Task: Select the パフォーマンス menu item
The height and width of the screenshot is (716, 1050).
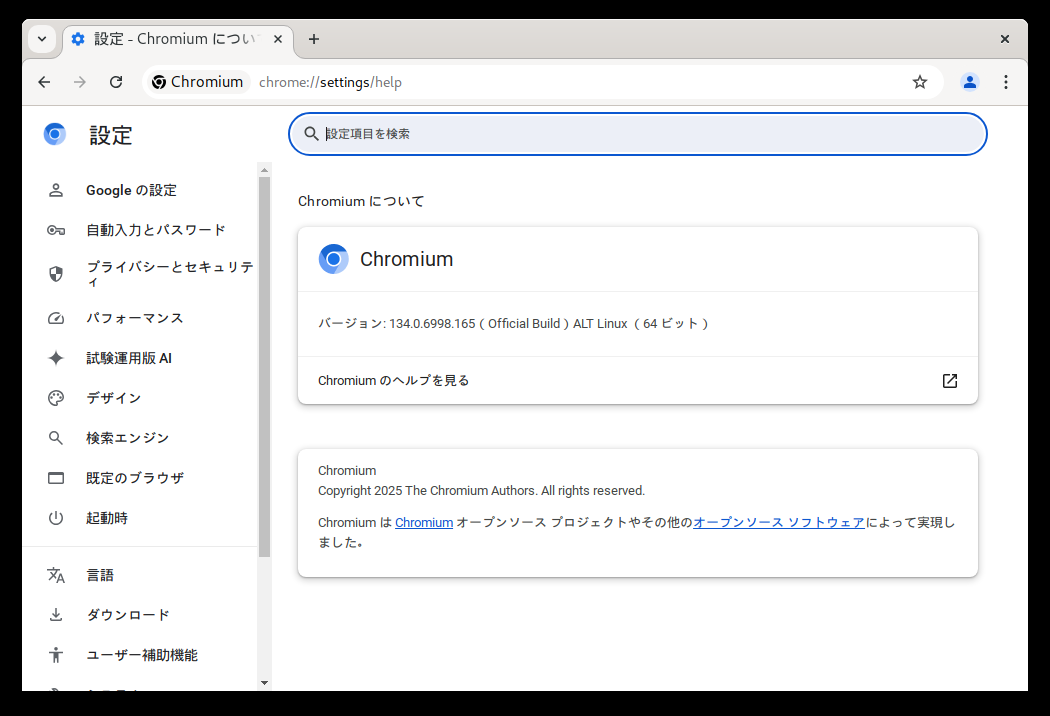Action: [x=134, y=318]
